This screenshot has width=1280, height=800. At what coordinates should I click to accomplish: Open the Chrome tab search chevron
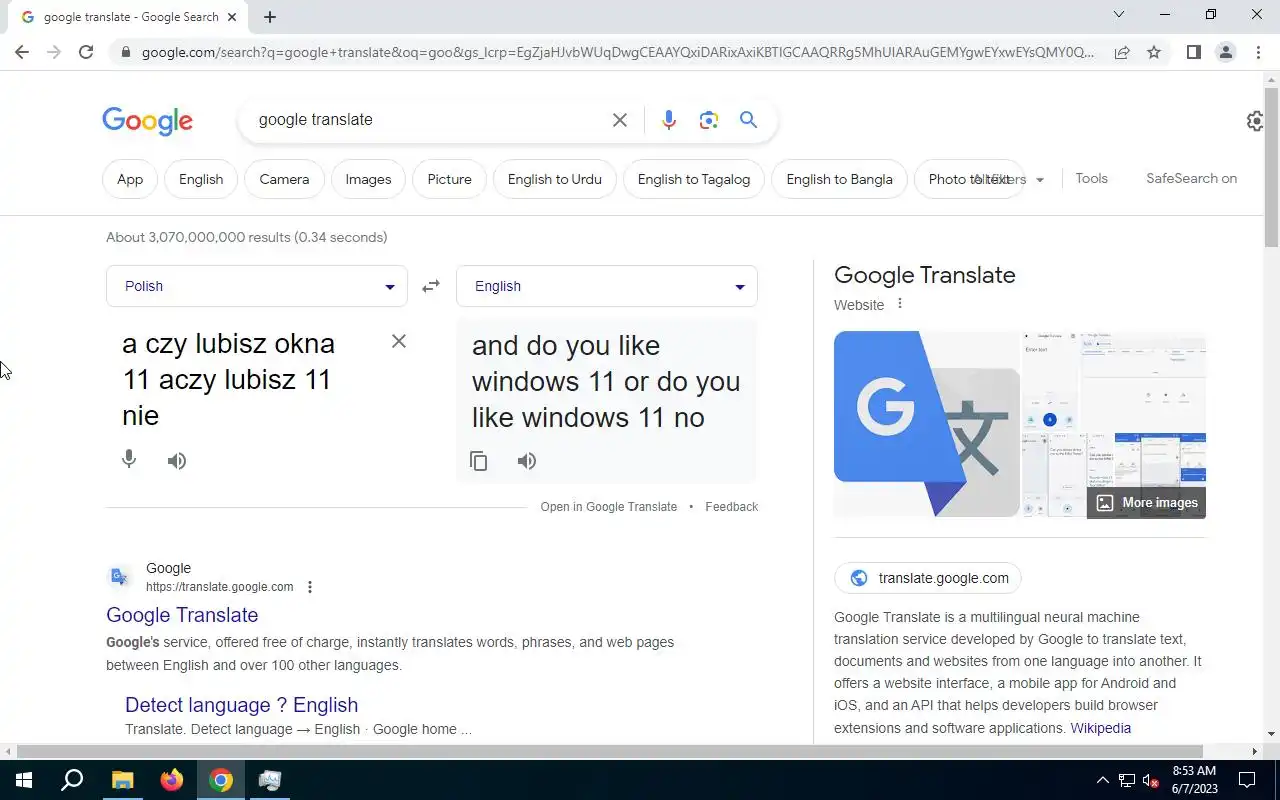(1119, 15)
